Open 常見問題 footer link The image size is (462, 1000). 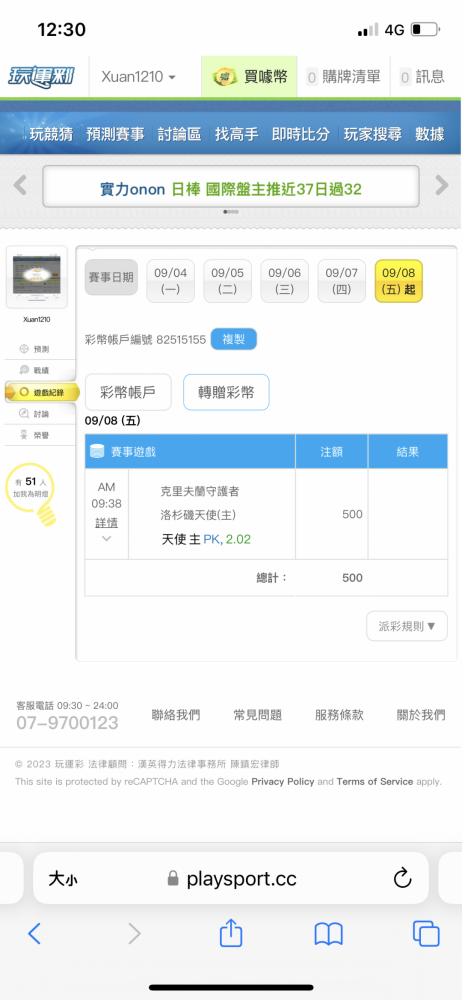[258, 715]
